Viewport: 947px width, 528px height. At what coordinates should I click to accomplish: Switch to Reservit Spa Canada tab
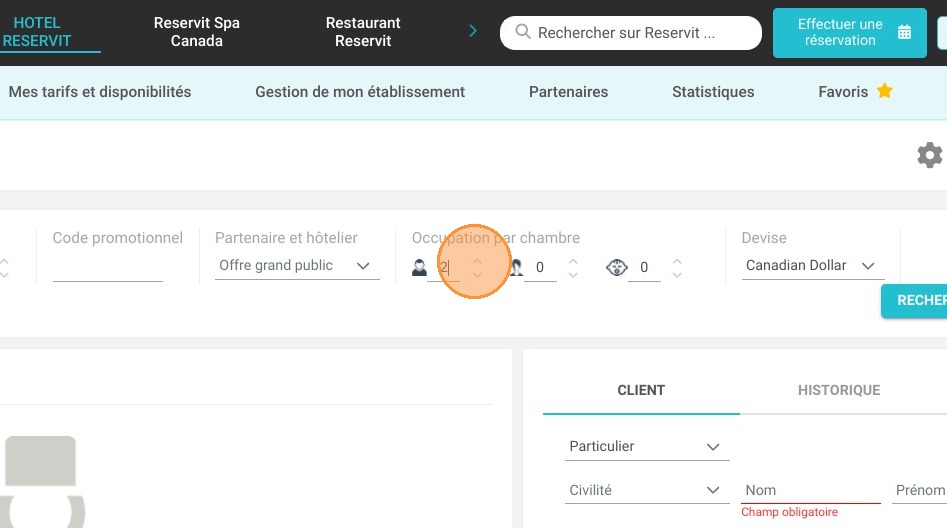197,31
